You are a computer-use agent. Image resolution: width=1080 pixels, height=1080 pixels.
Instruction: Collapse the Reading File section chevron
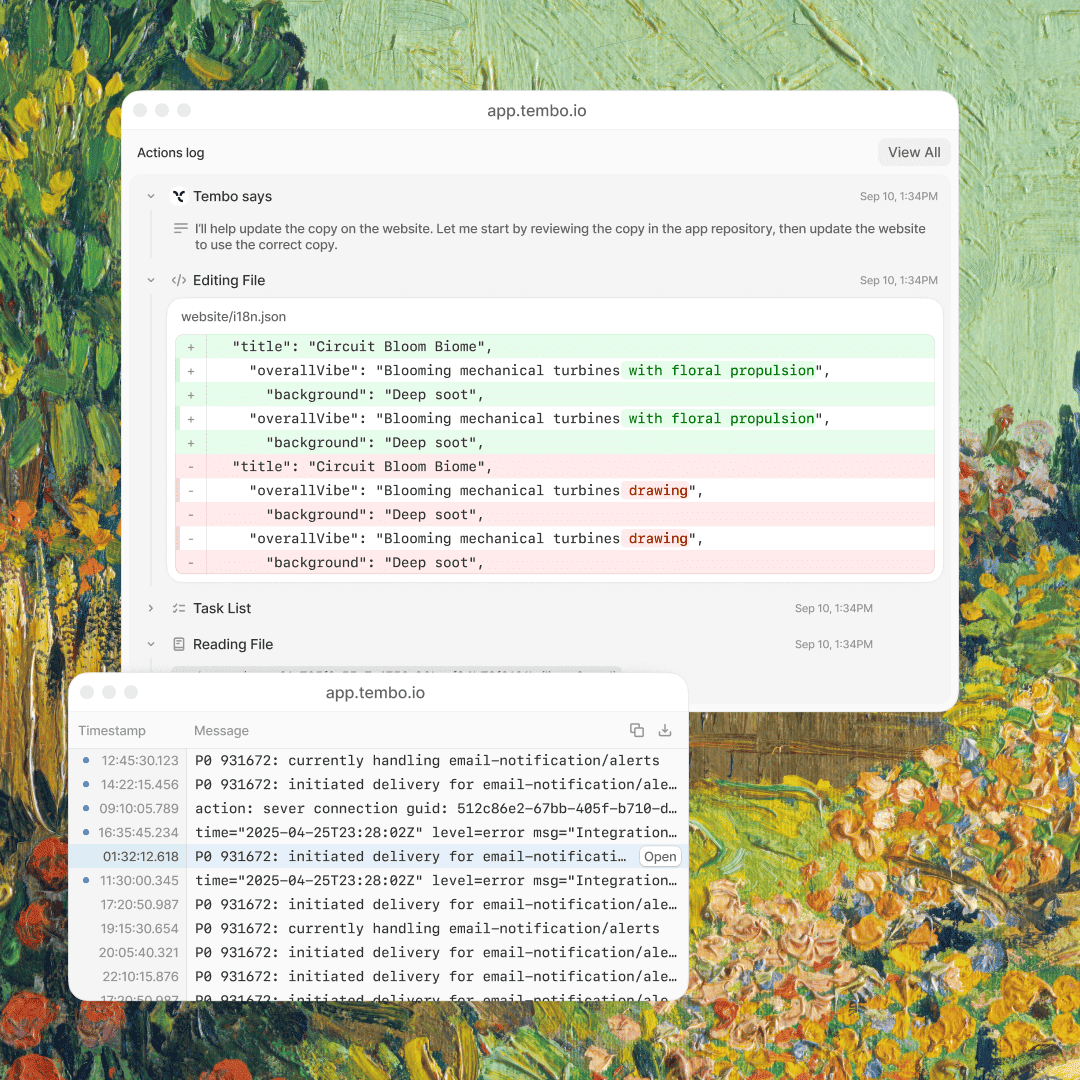coord(151,645)
